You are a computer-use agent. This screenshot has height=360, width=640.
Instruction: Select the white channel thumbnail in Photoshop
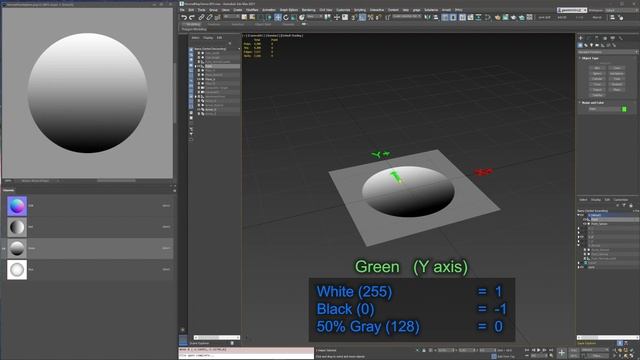pyautogui.click(x=17, y=269)
